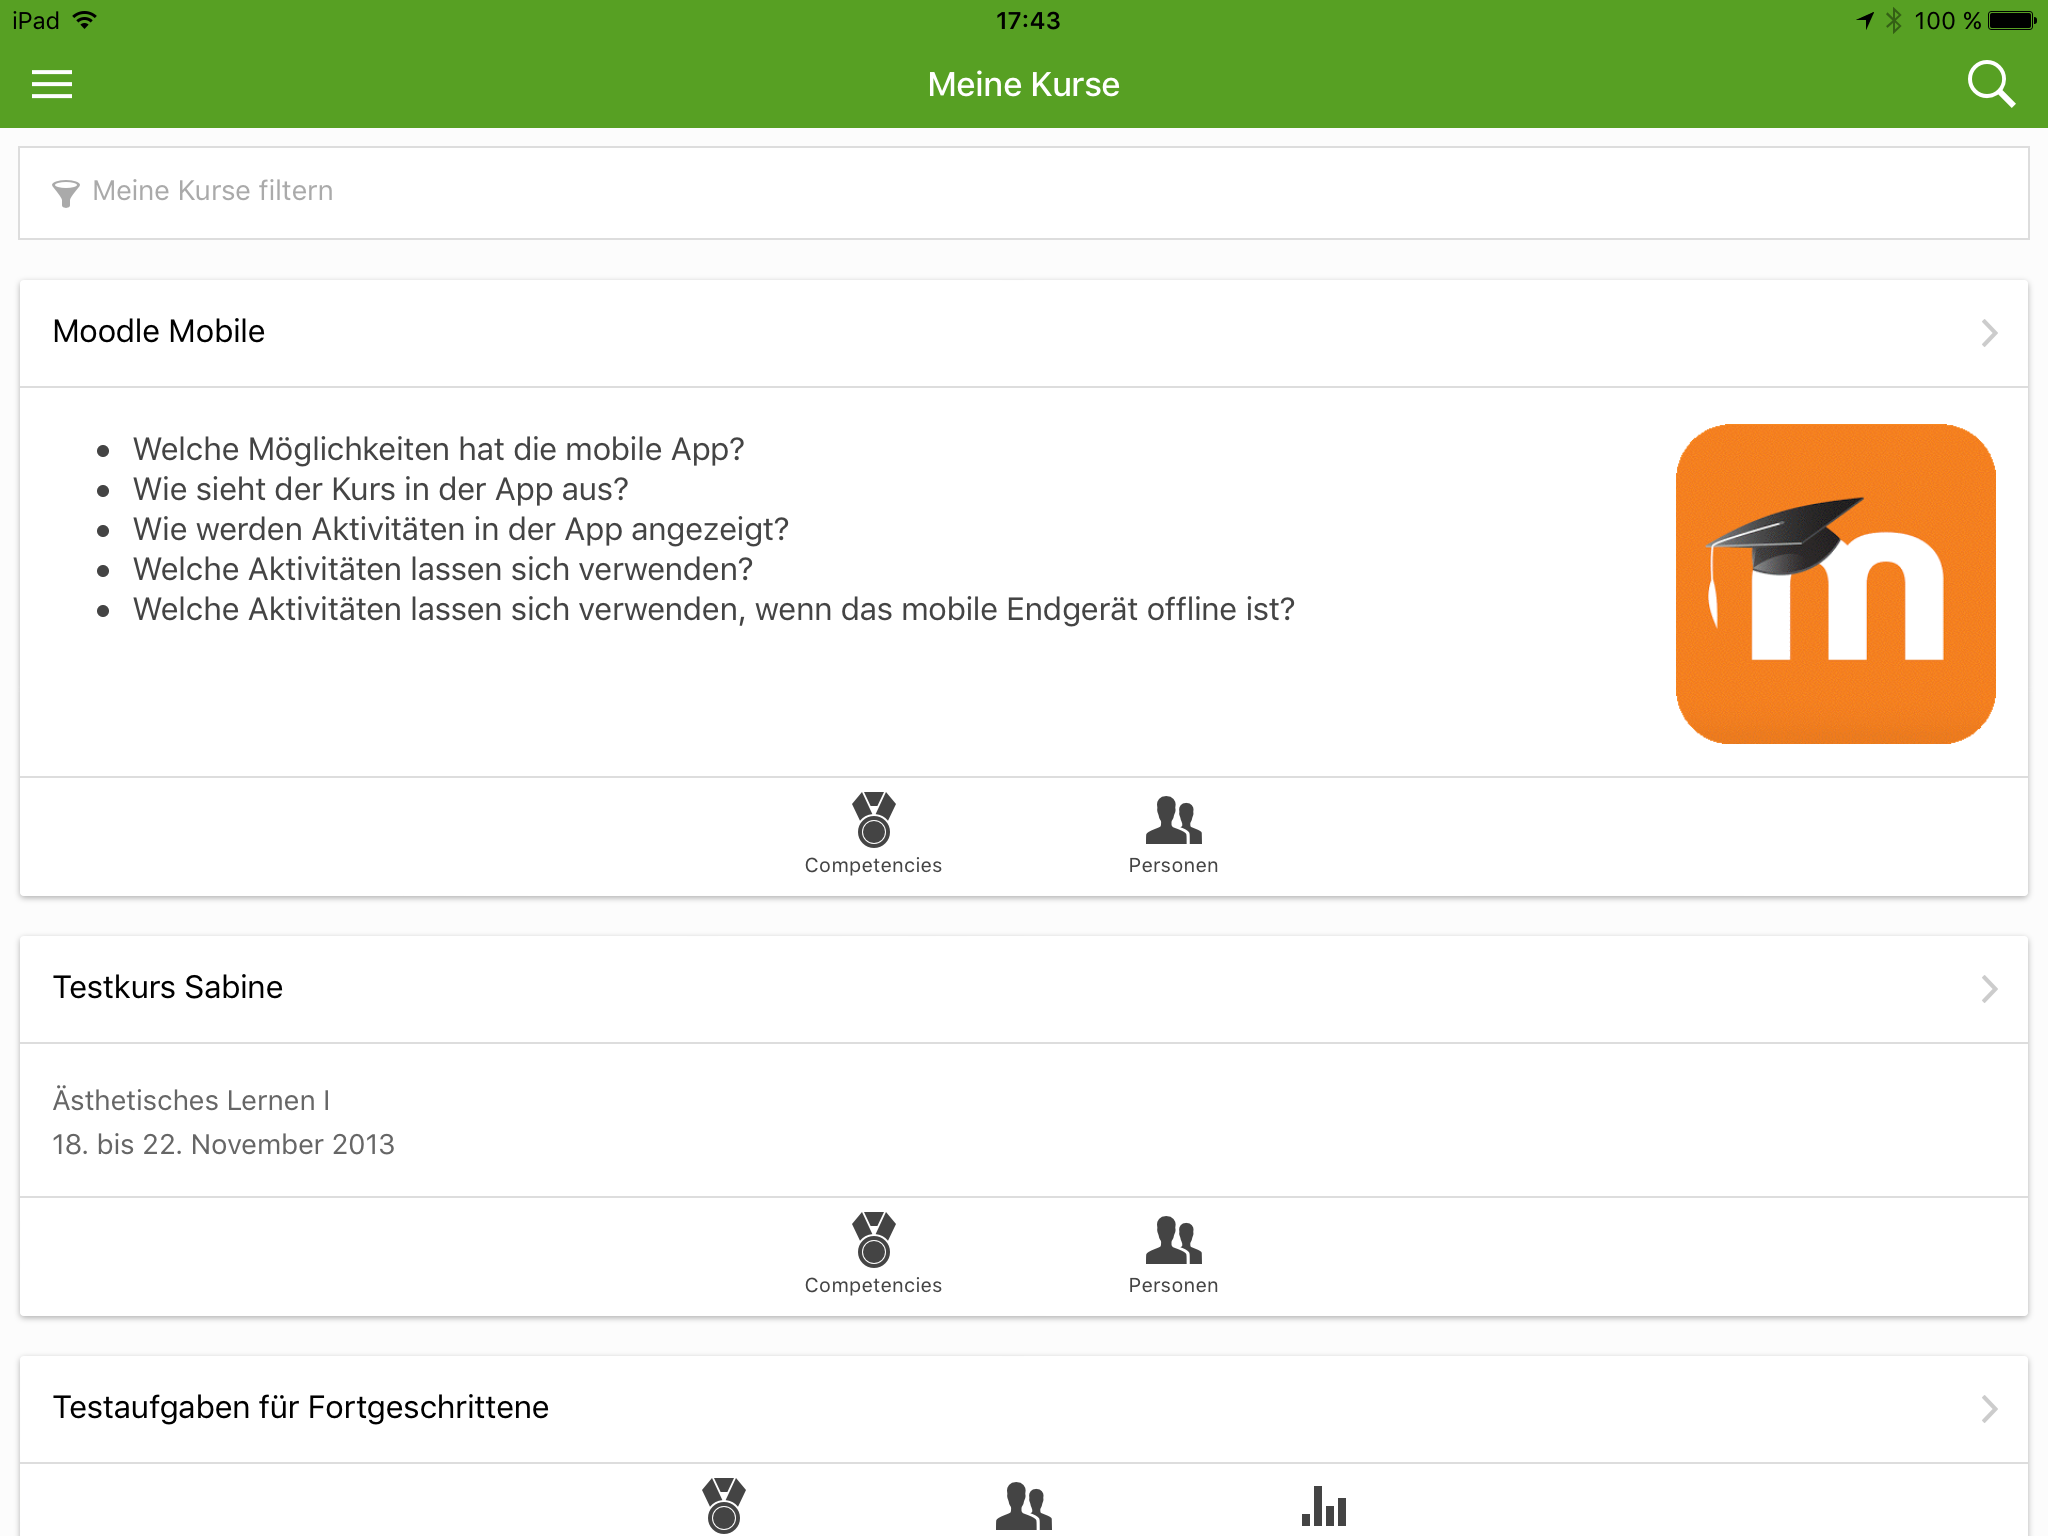The height and width of the screenshot is (1536, 2048).
Task: Open medal icon under Testaufgaben für Fortgeschrittene
Action: 724,1506
